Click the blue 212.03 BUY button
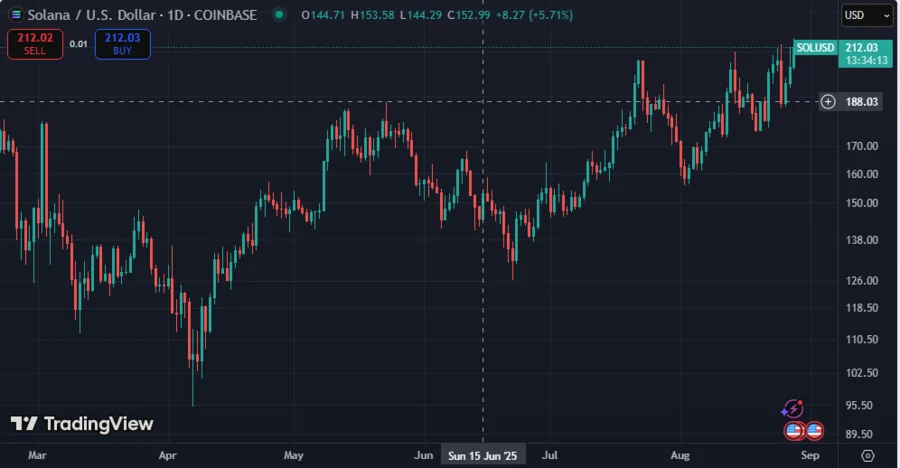 122,44
